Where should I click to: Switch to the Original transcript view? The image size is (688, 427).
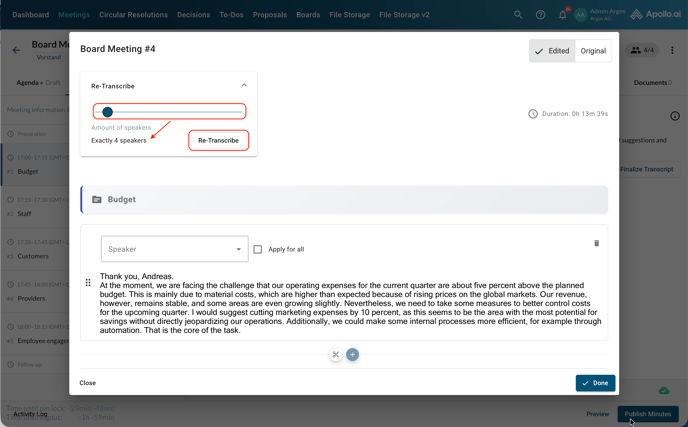click(x=593, y=51)
